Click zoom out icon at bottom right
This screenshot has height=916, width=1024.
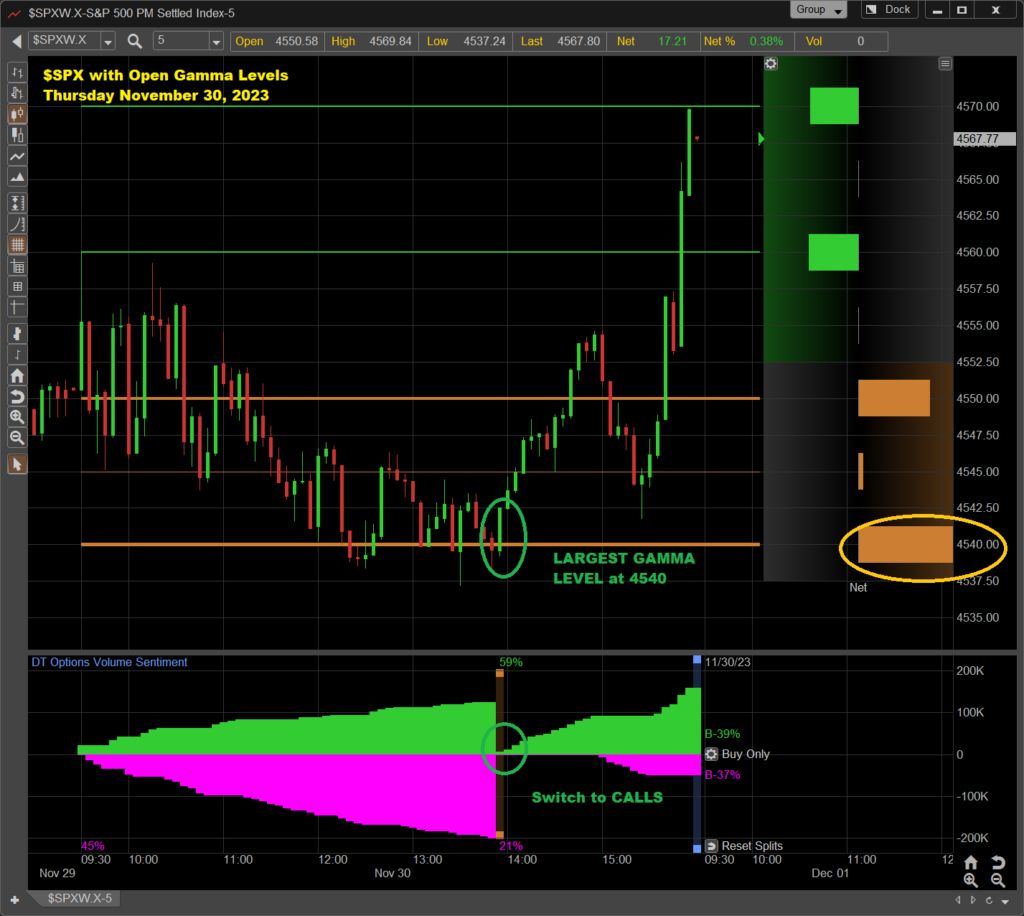(x=997, y=880)
